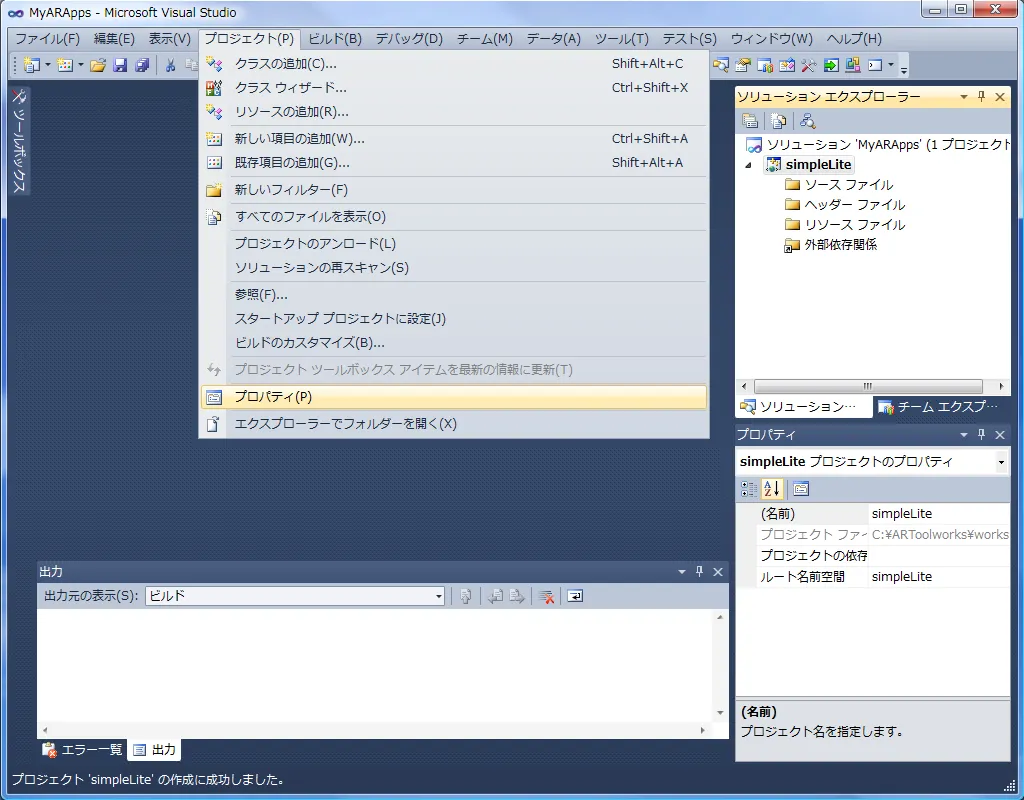This screenshot has width=1024, height=800.
Task: Select ソリューション 'MyARApps' root node
Action: pos(878,144)
